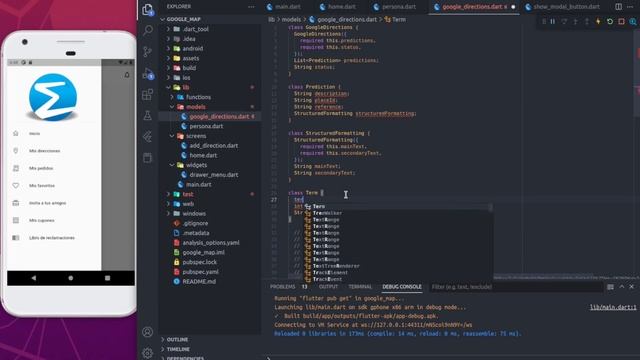Tap Mis pedidos in the emulator drawer
640x360 pixels.
(41, 168)
